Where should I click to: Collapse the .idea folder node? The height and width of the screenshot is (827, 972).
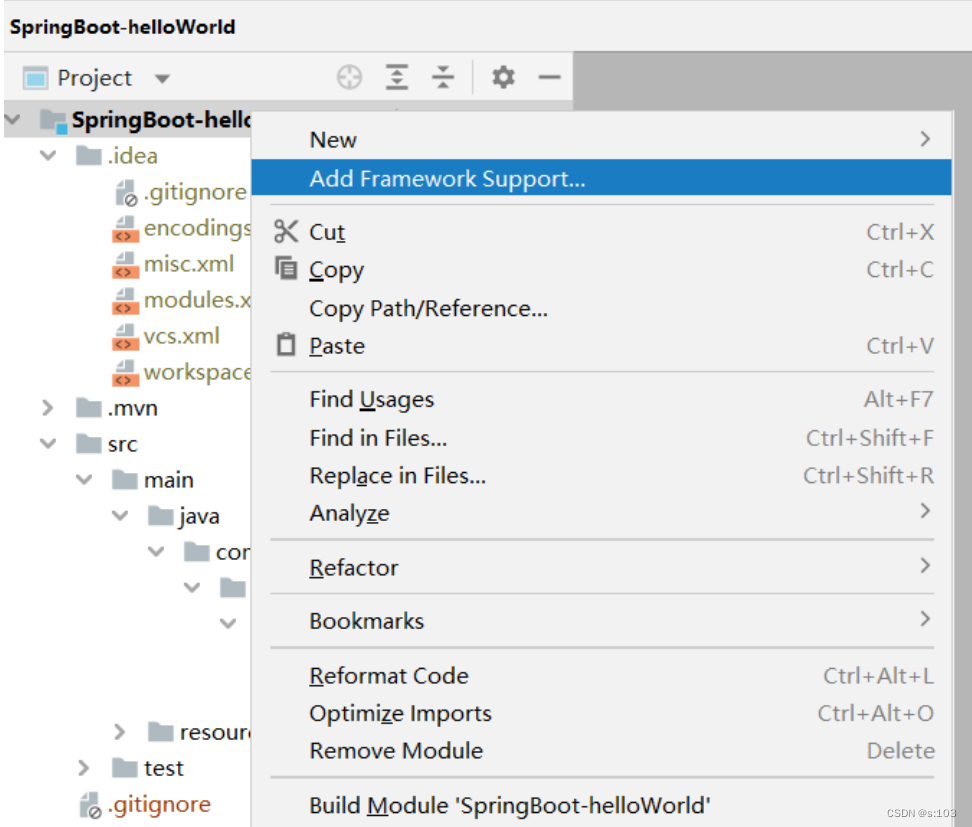click(x=48, y=155)
